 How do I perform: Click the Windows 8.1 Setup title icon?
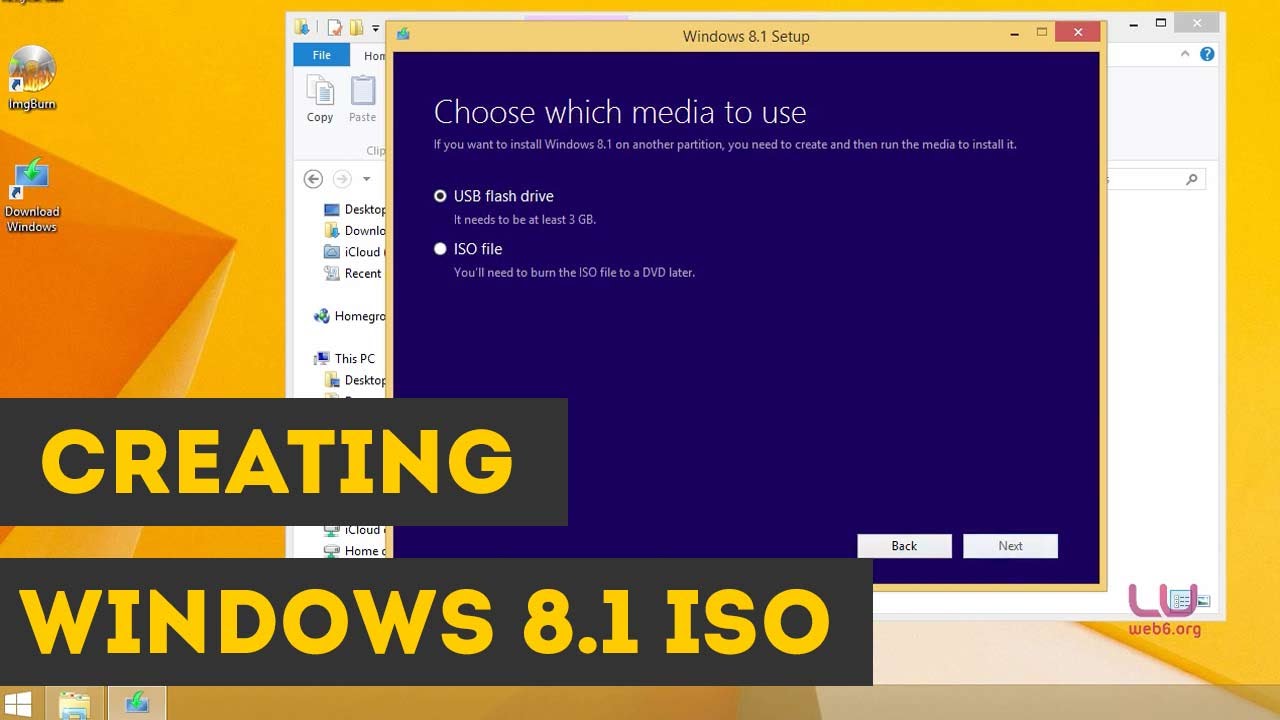coord(403,35)
